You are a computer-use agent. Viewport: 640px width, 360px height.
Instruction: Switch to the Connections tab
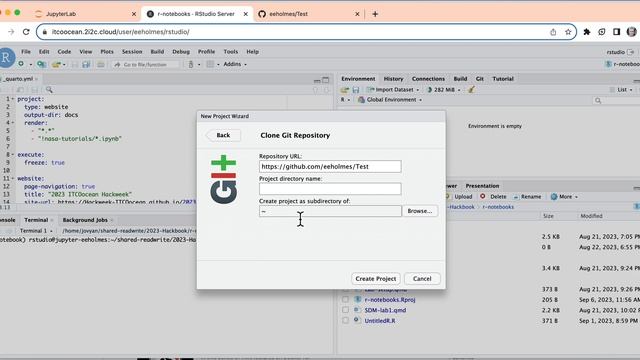[428, 79]
